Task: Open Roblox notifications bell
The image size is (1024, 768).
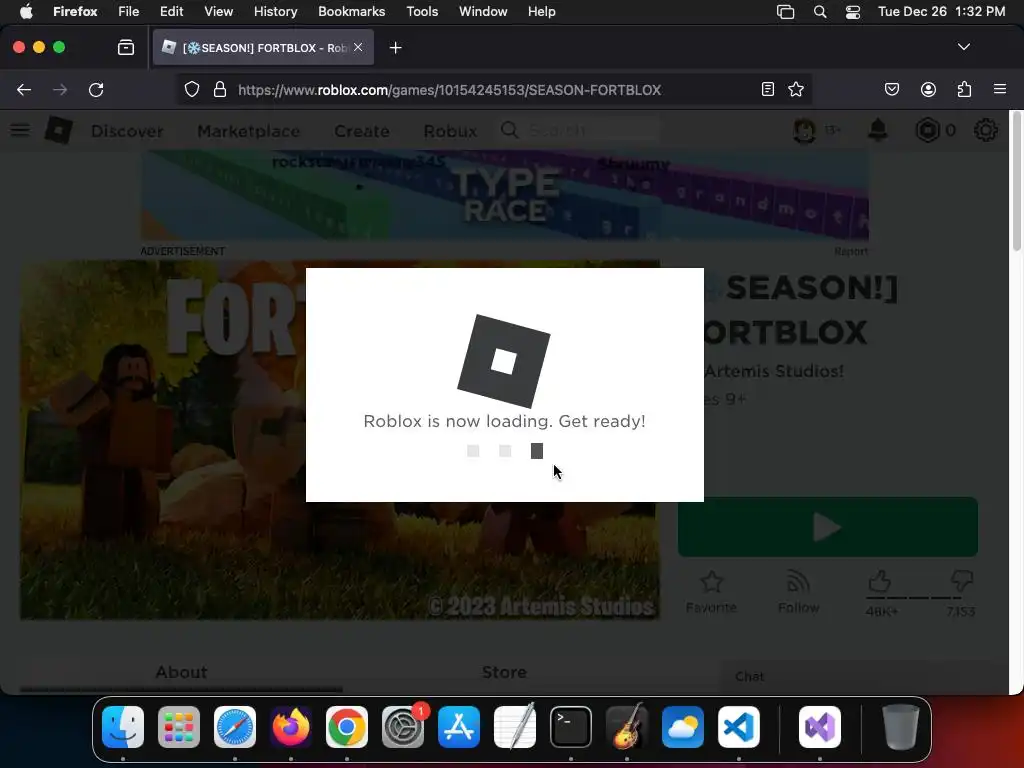Action: 878,130
